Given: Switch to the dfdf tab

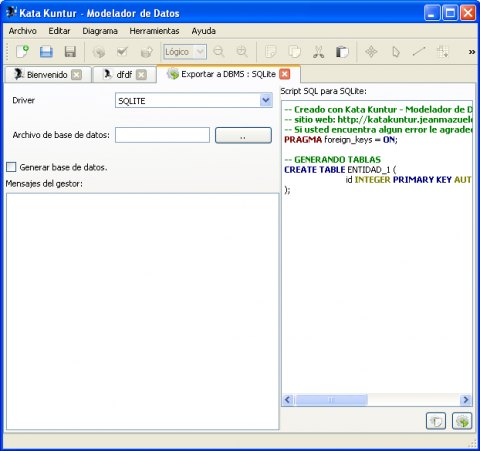Looking at the screenshot, I should click(x=124, y=75).
